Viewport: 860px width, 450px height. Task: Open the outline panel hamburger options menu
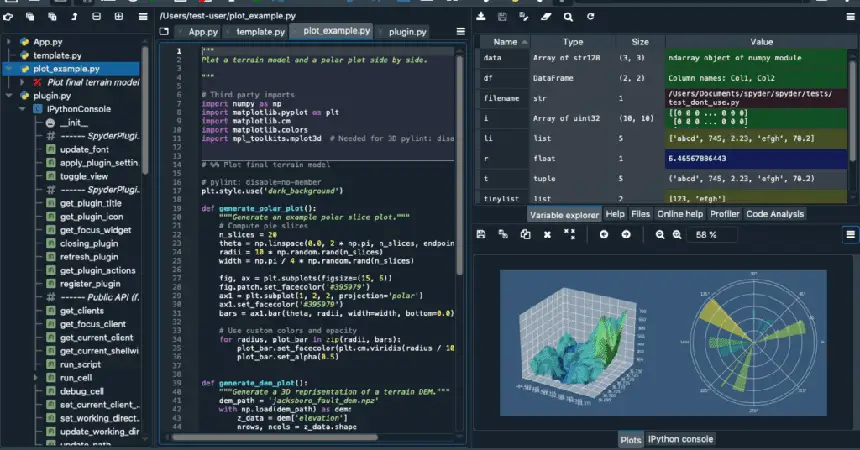(x=143, y=17)
